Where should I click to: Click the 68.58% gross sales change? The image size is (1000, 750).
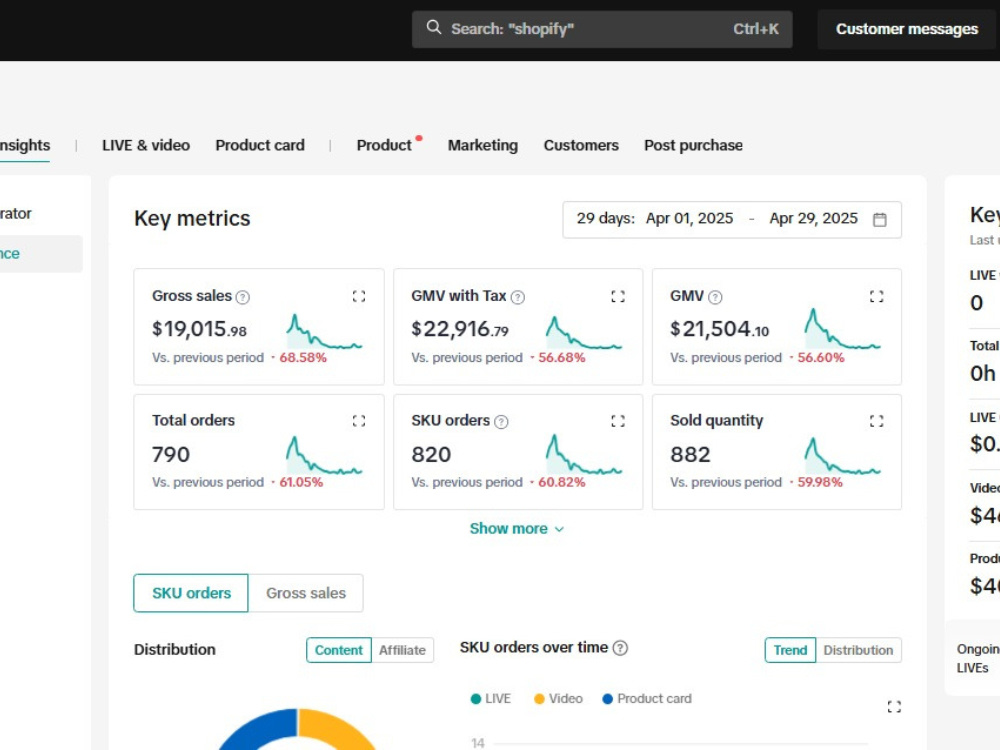(x=303, y=358)
